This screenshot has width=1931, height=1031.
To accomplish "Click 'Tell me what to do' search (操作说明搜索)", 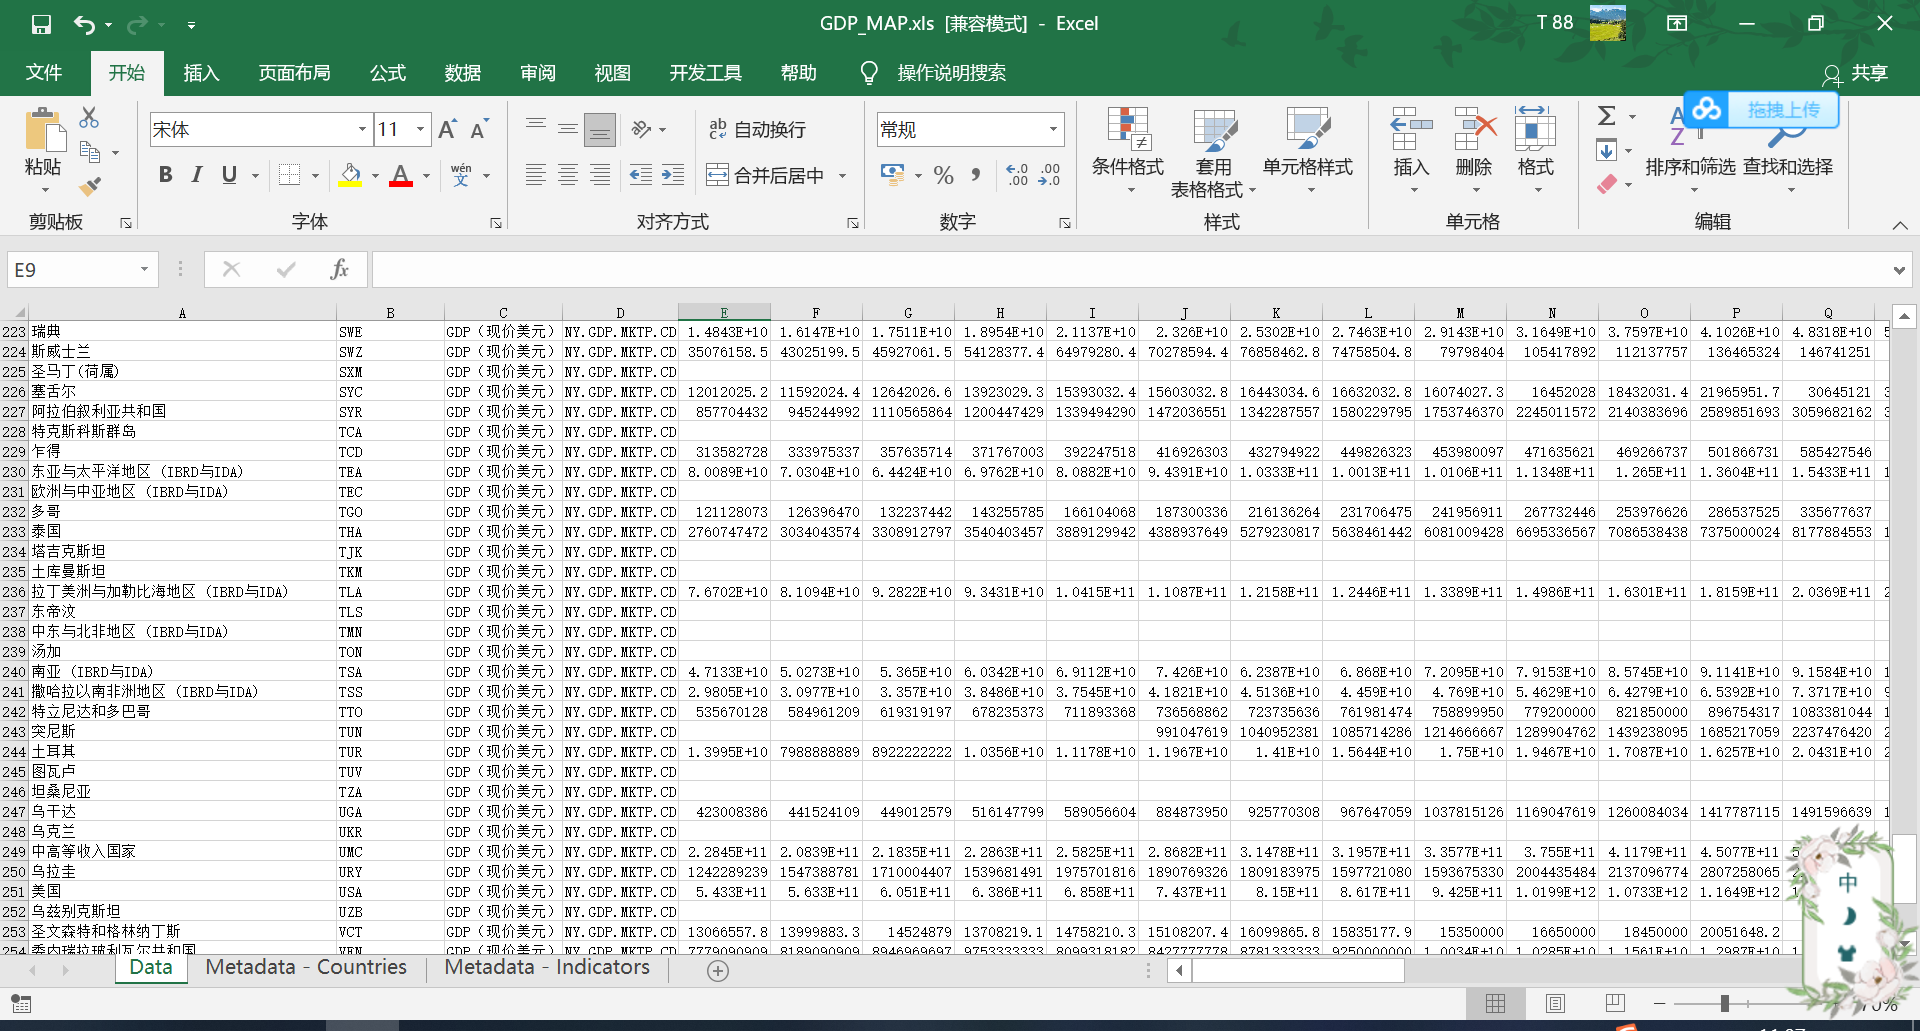I will click(x=951, y=72).
